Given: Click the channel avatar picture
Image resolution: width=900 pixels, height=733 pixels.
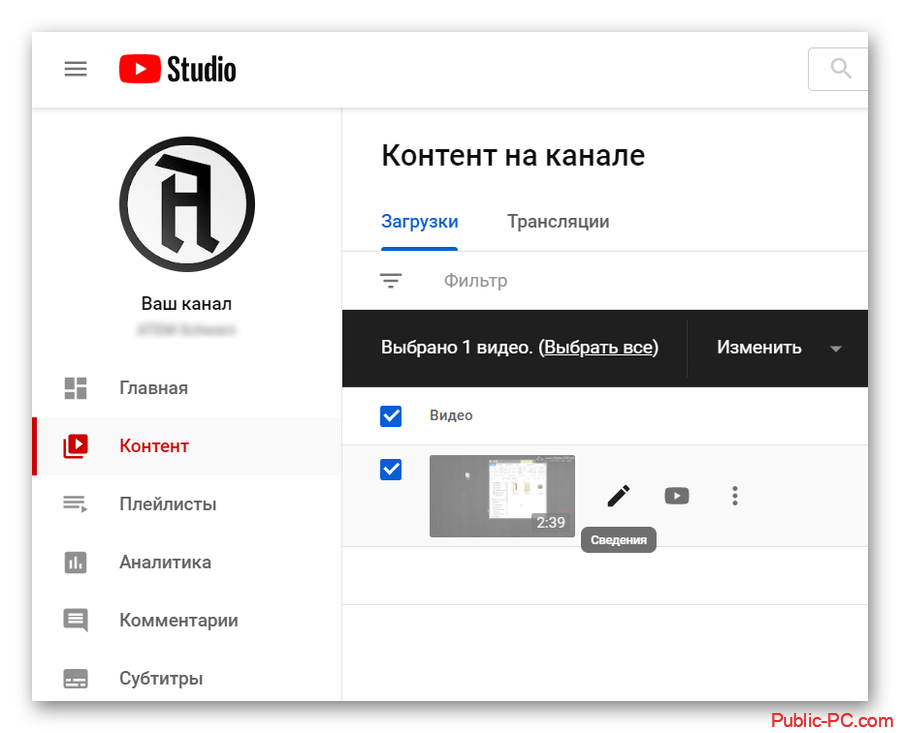Looking at the screenshot, I should pos(187,204).
